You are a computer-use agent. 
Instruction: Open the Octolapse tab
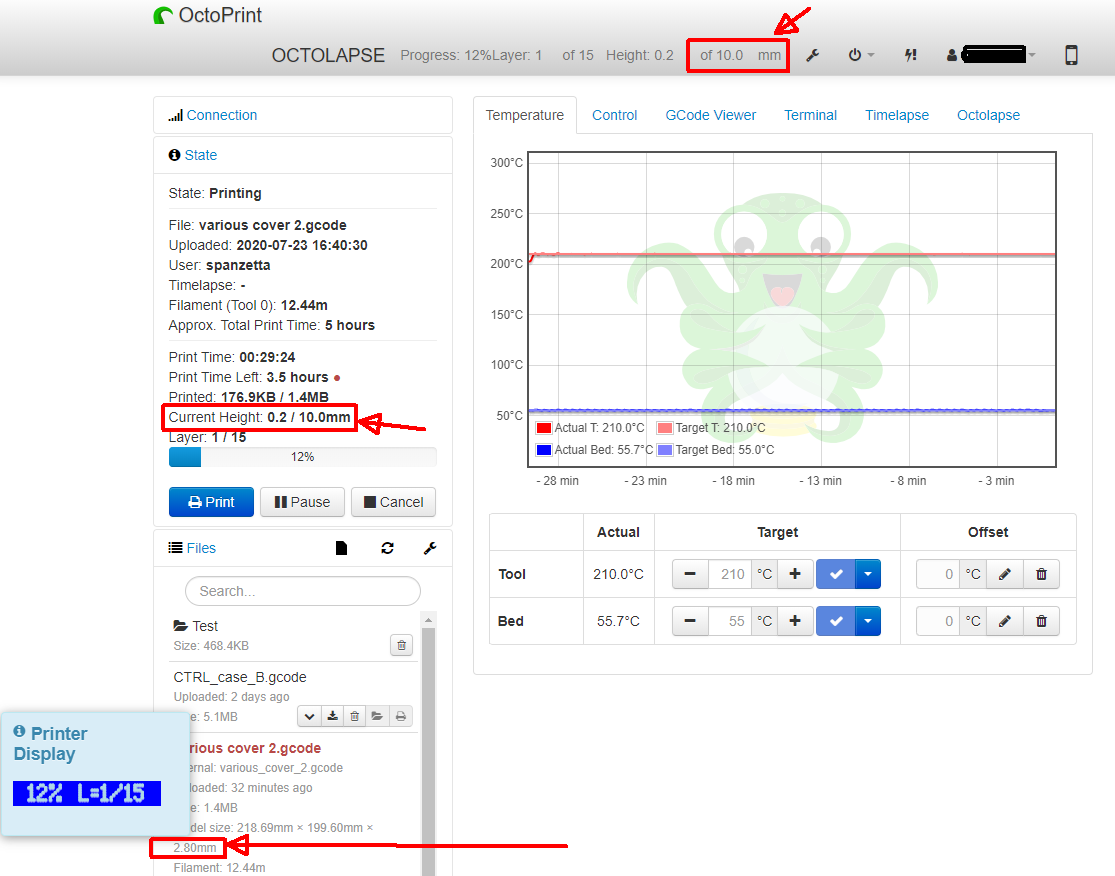(x=988, y=115)
